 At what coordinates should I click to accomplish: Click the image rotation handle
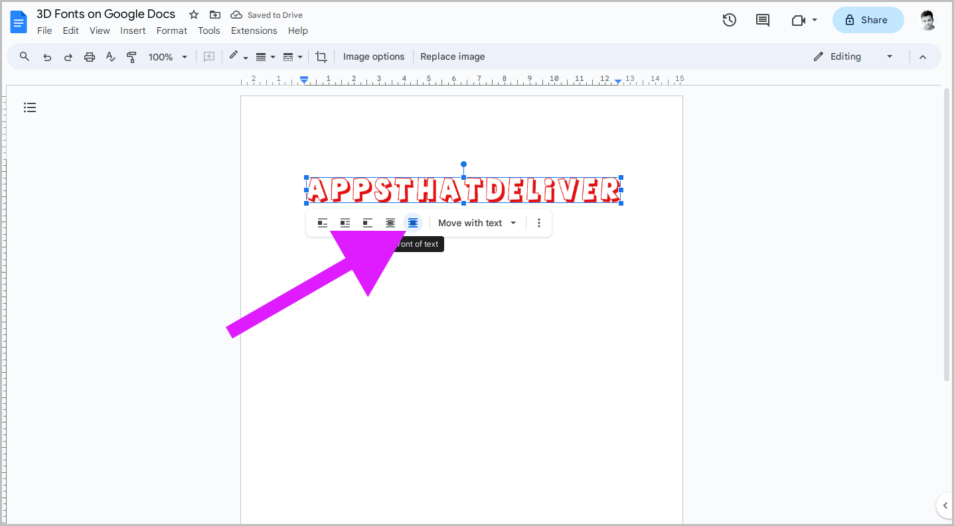464,164
